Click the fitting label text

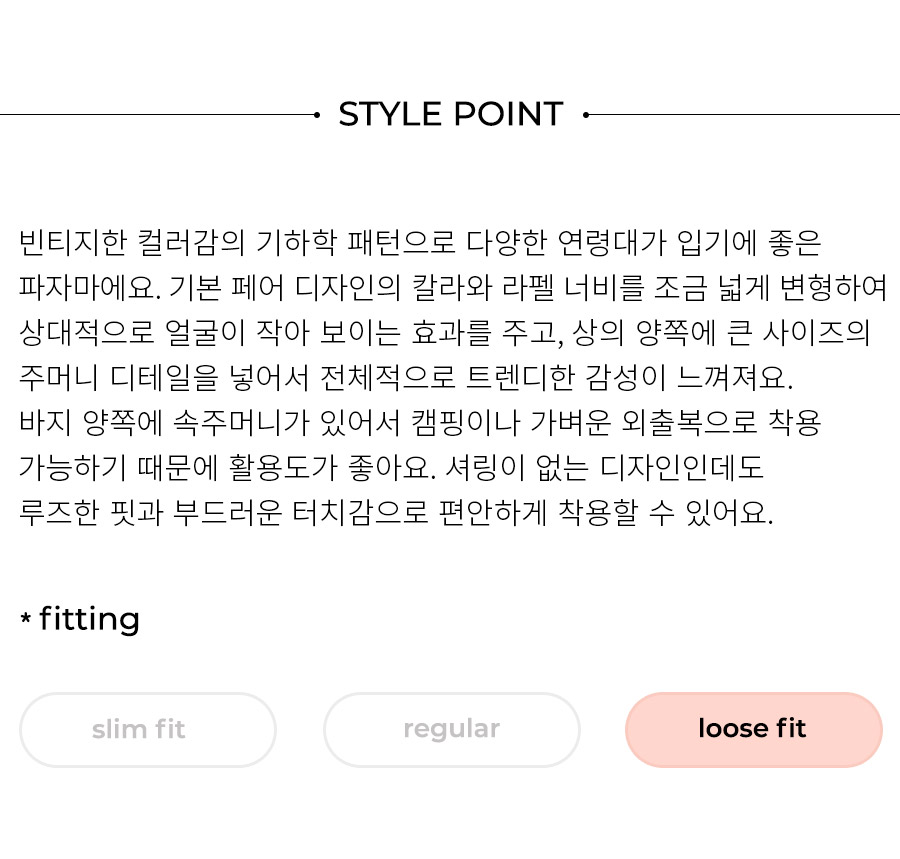[x=89, y=620]
